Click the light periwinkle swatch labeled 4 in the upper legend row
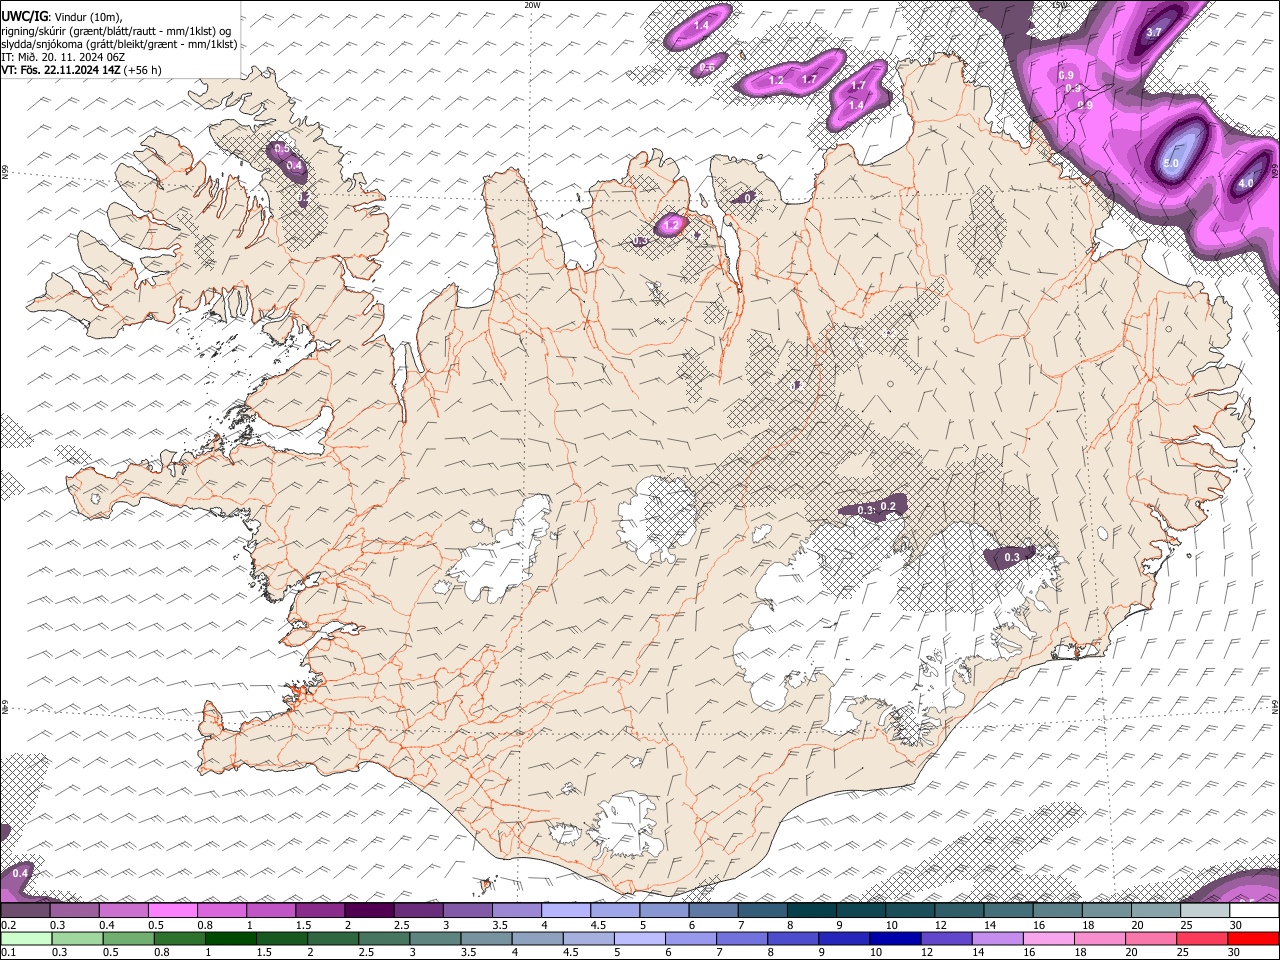 566,910
